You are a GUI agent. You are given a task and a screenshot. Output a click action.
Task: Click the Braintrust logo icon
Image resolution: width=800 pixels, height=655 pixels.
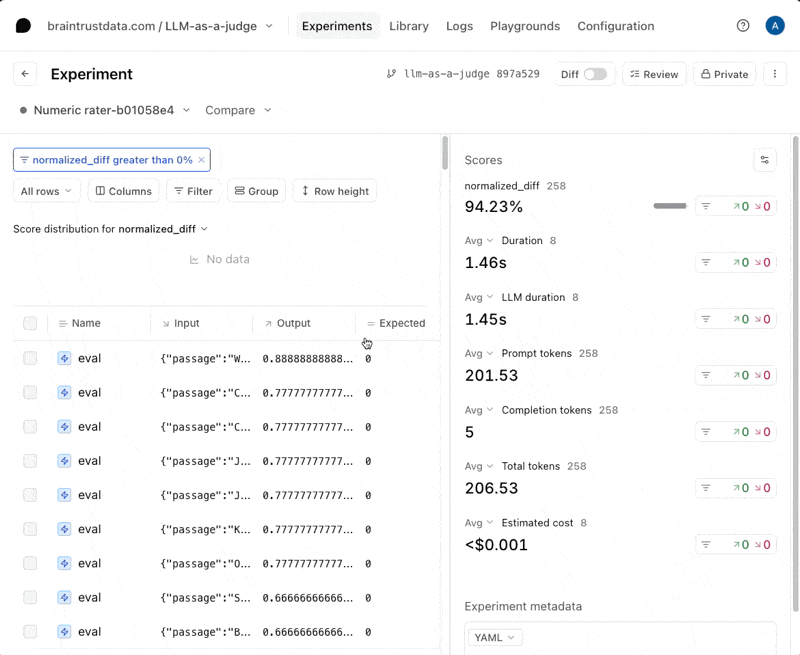pos(23,26)
